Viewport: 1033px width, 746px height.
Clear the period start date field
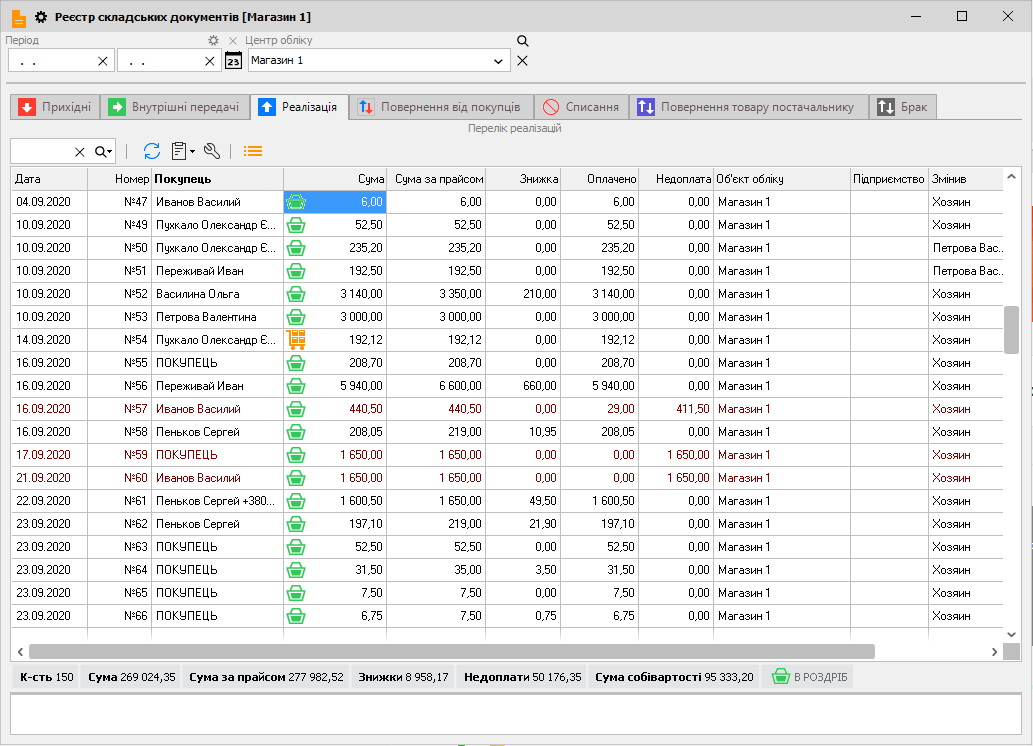pyautogui.click(x=102, y=61)
